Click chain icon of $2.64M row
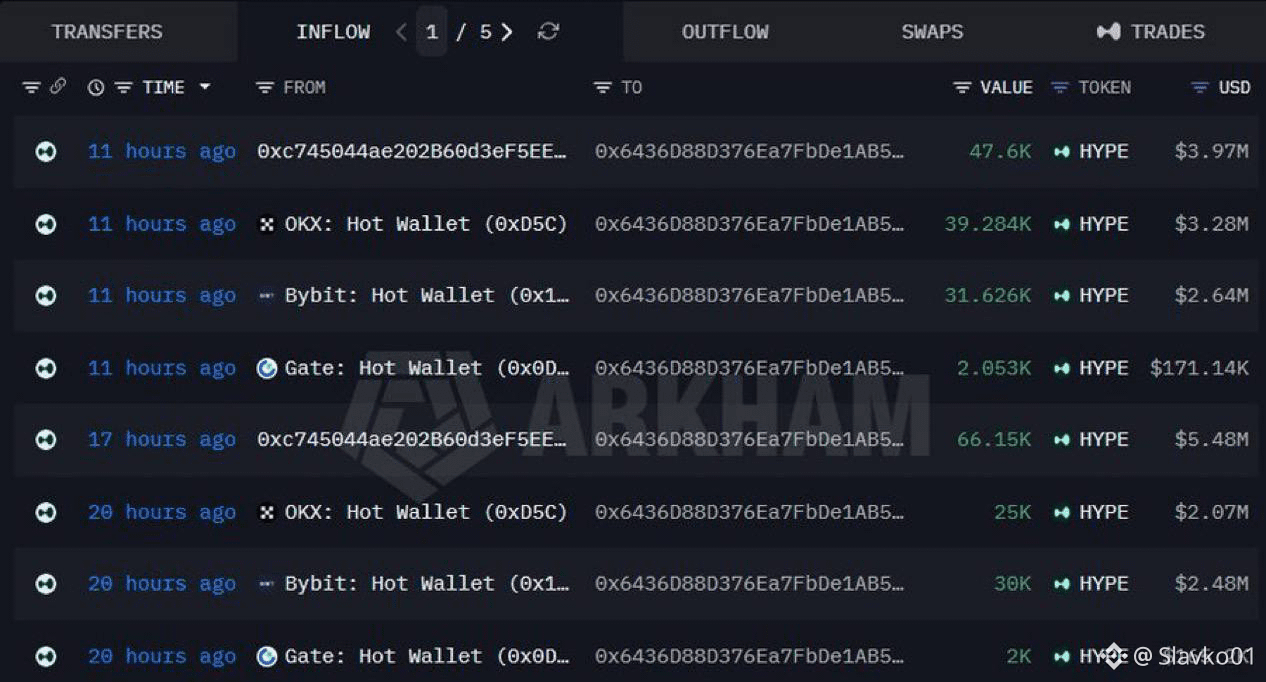 pos(45,296)
